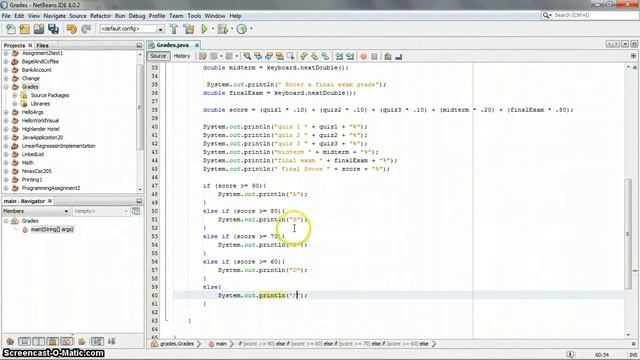
Task: Click the Profile Project toolbar icon
Action: (x=242, y=29)
